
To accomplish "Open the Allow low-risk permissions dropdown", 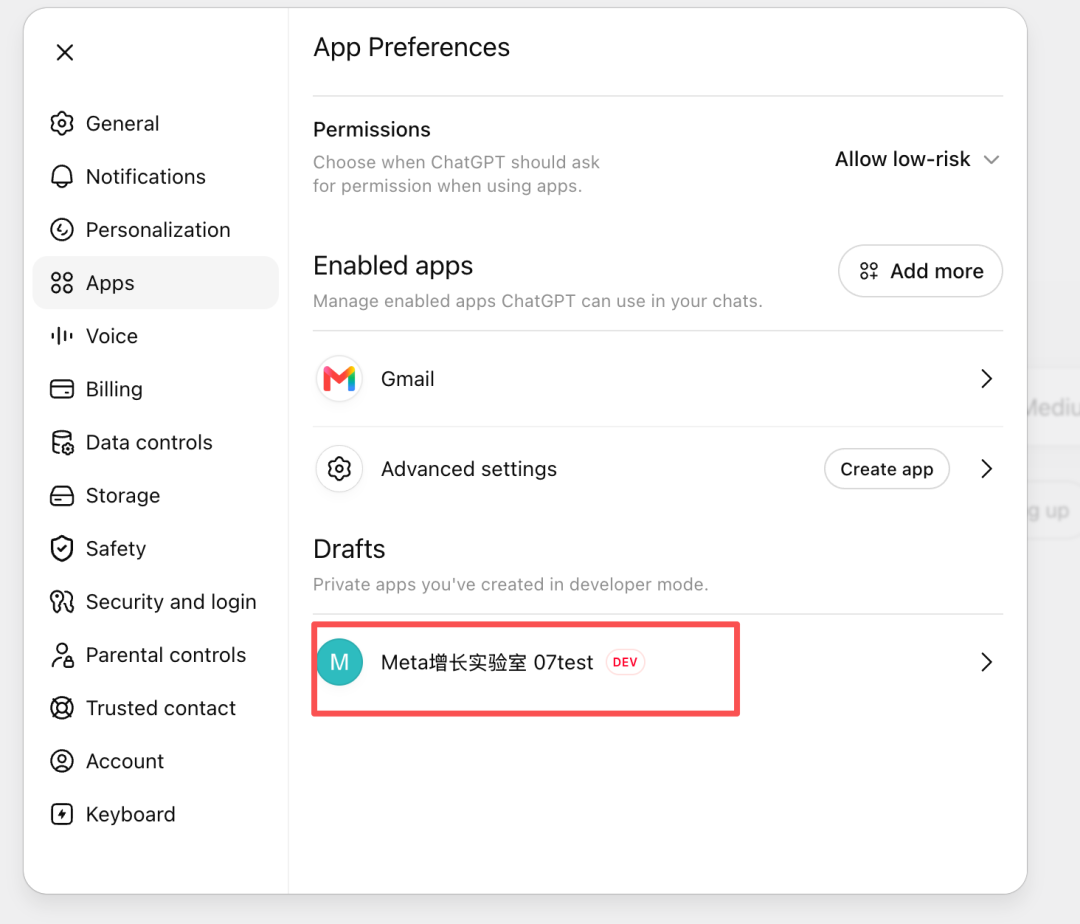I will point(917,160).
